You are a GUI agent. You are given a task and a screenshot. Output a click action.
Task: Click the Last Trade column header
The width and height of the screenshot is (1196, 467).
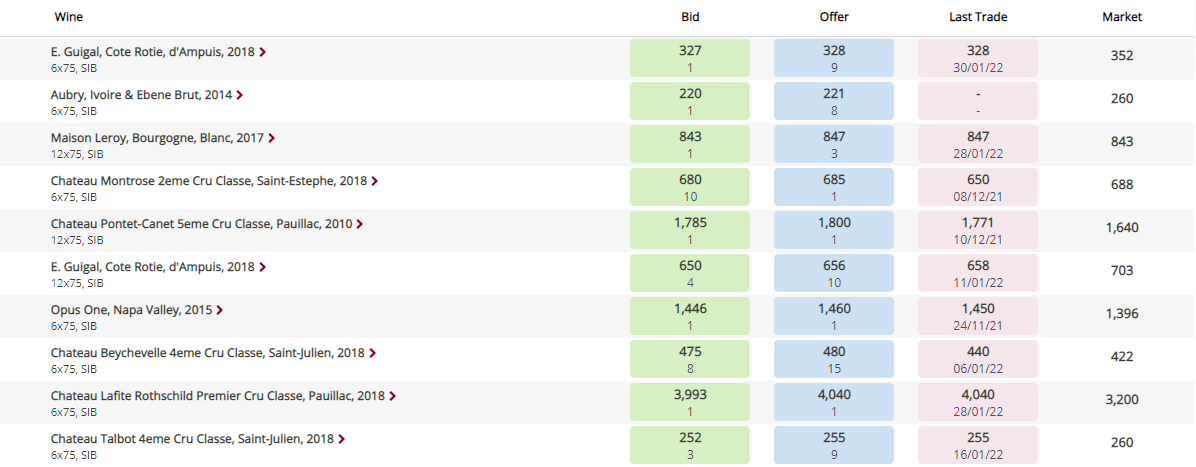[978, 17]
